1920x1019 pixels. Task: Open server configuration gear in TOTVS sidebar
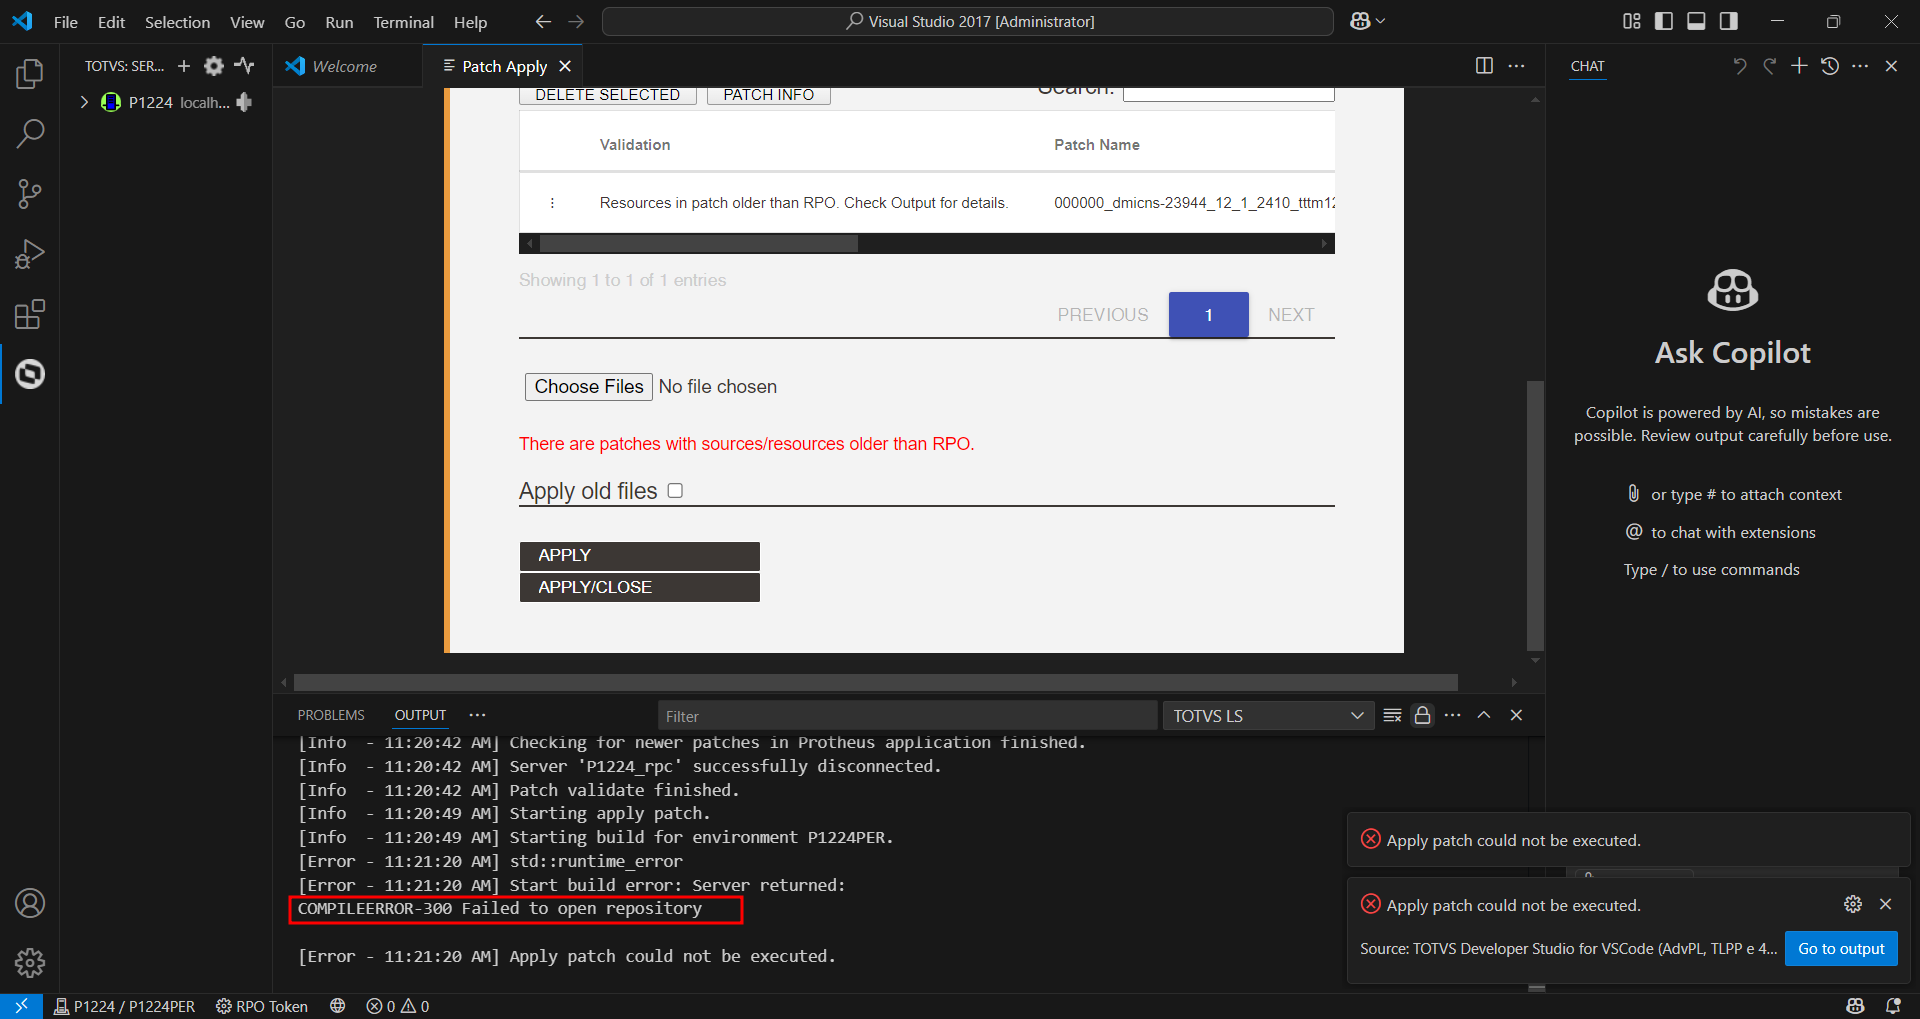click(x=214, y=66)
